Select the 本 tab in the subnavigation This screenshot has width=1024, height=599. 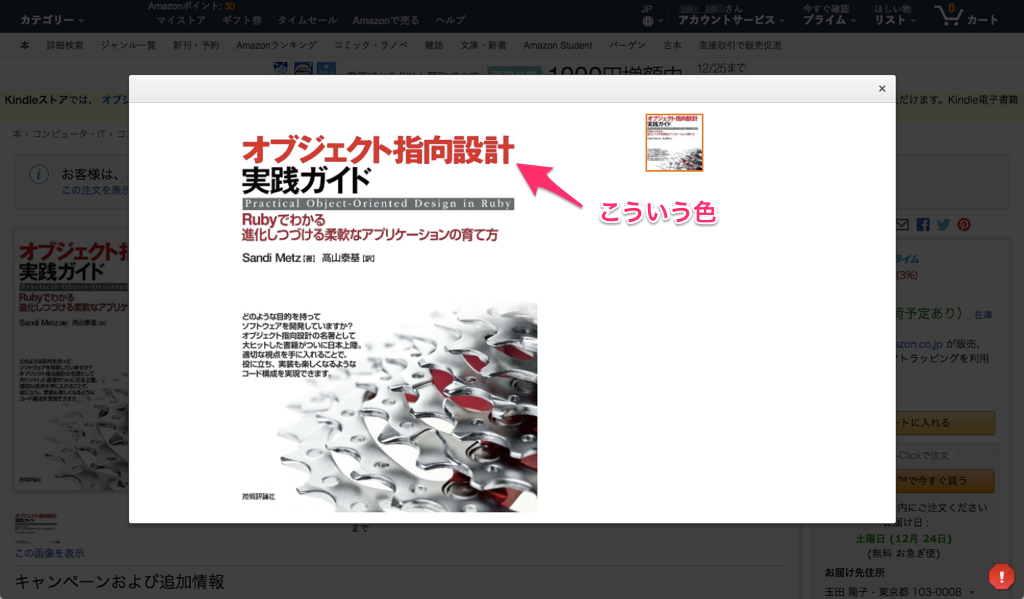point(25,45)
